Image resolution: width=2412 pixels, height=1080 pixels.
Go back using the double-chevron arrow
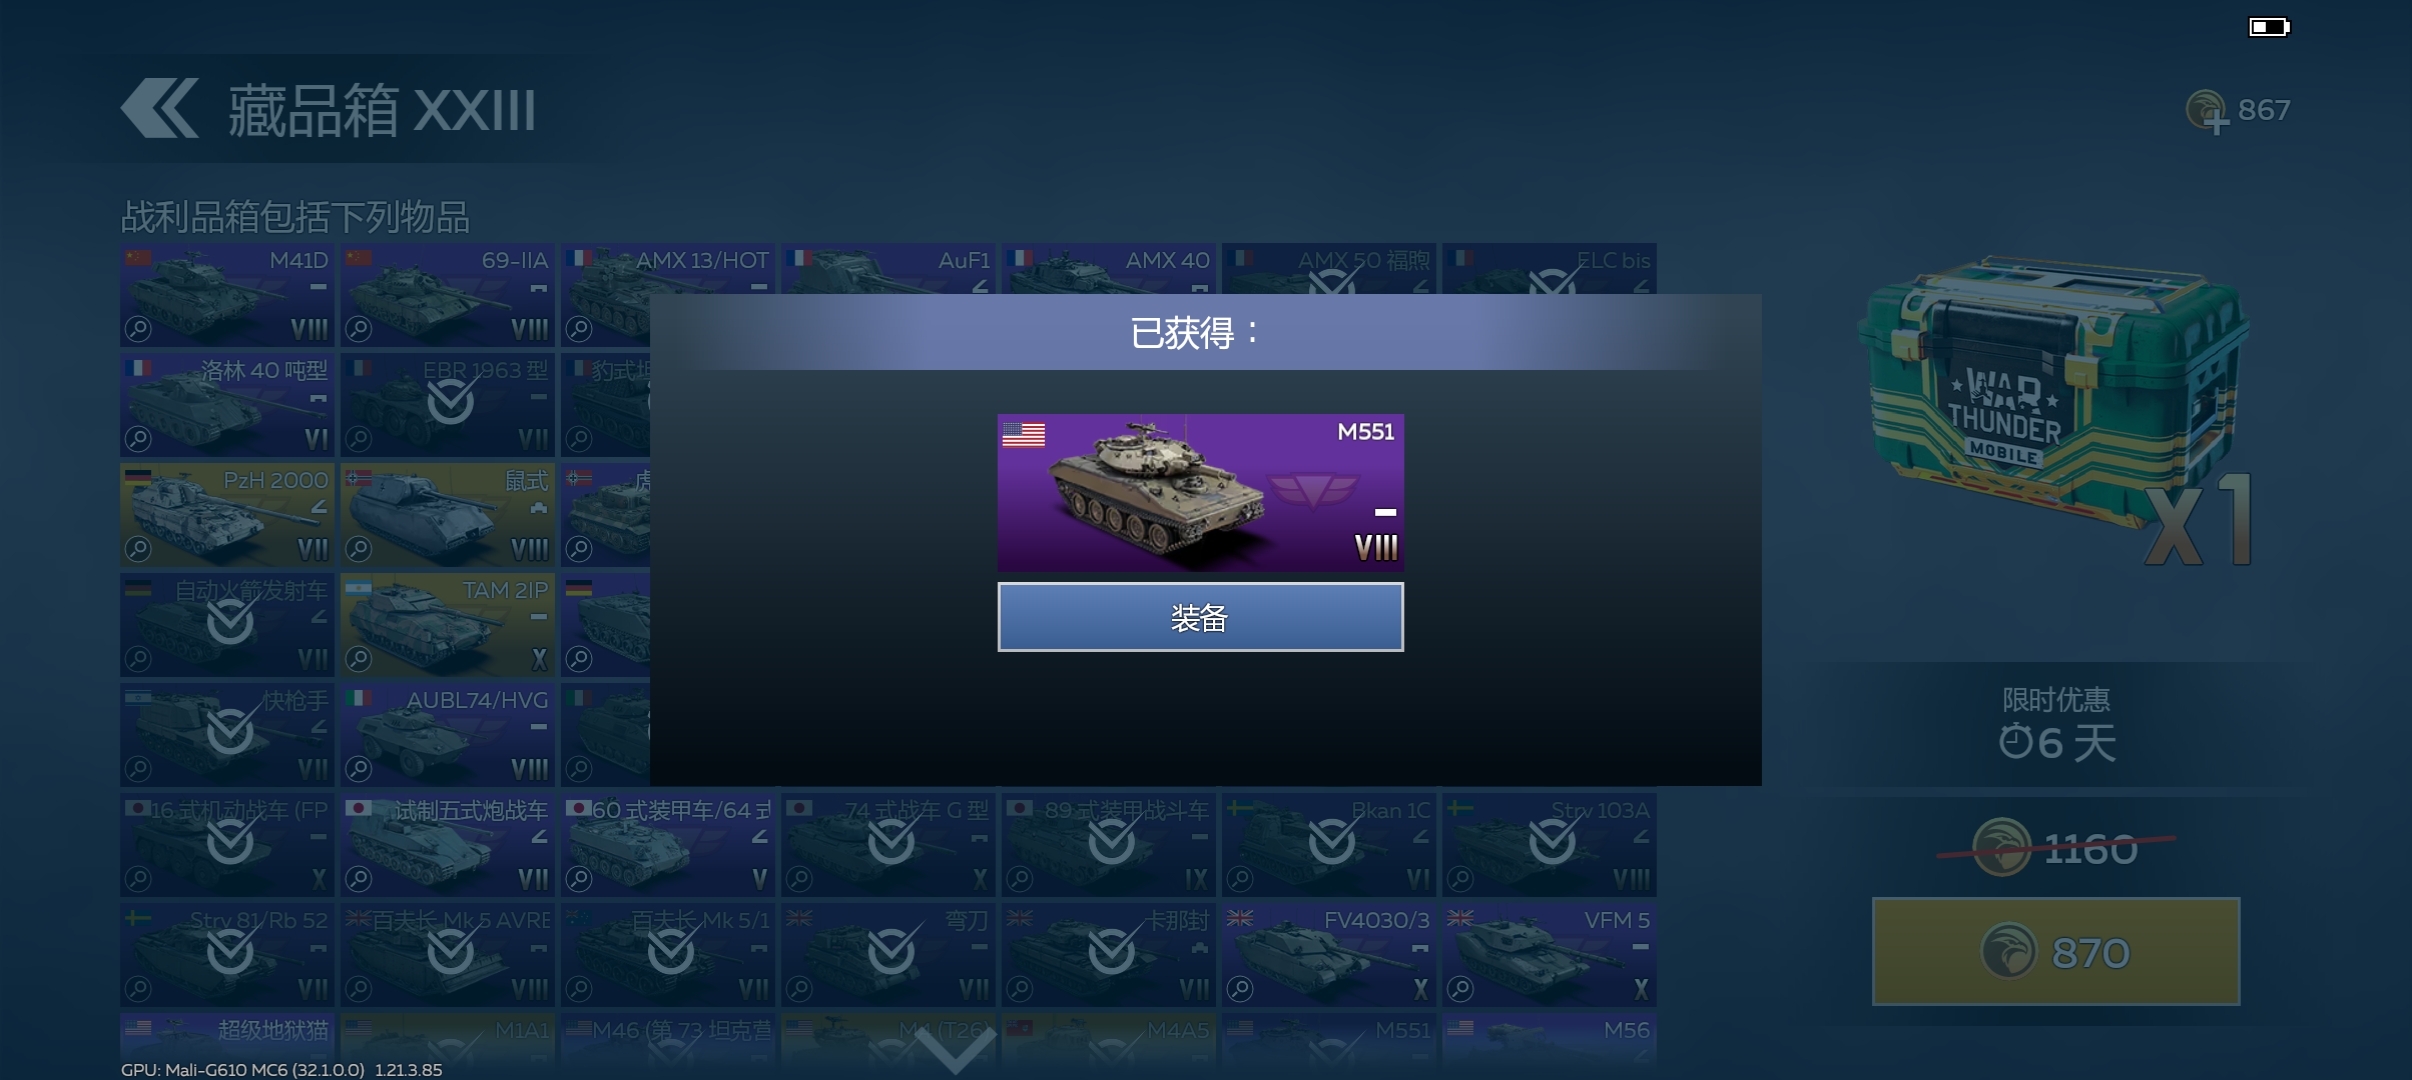tap(159, 108)
